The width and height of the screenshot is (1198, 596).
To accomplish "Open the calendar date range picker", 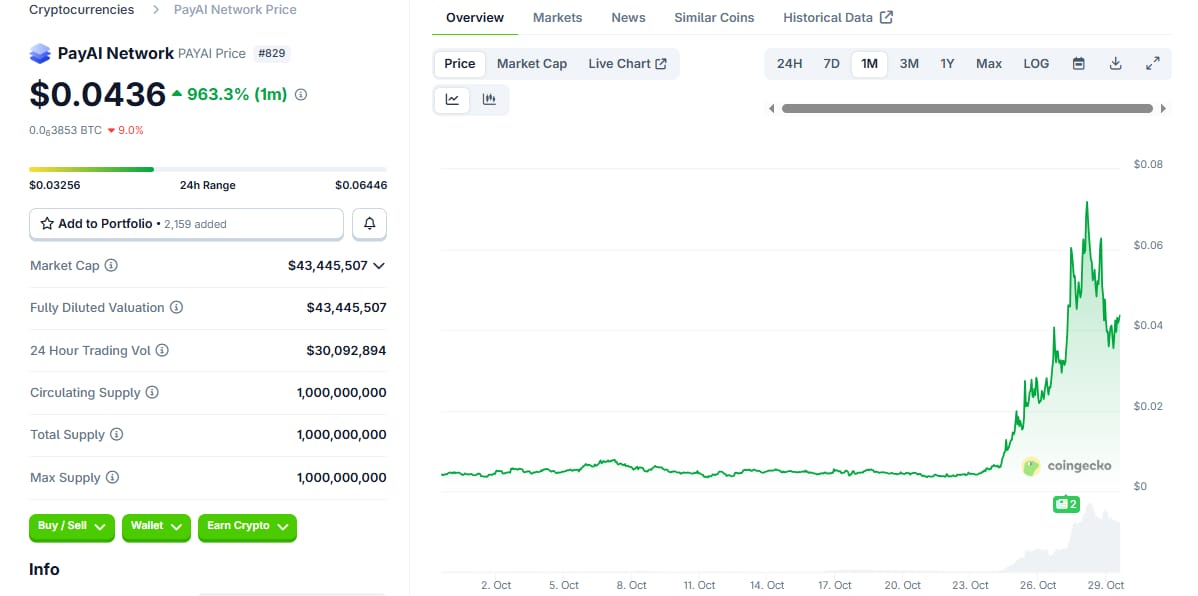I will click(1078, 64).
